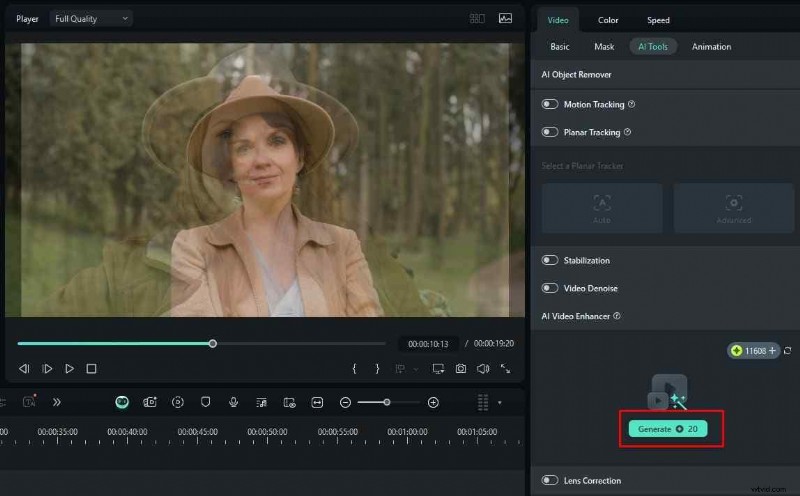Click the refresh credits icon
This screenshot has width=800, height=496.
point(788,351)
